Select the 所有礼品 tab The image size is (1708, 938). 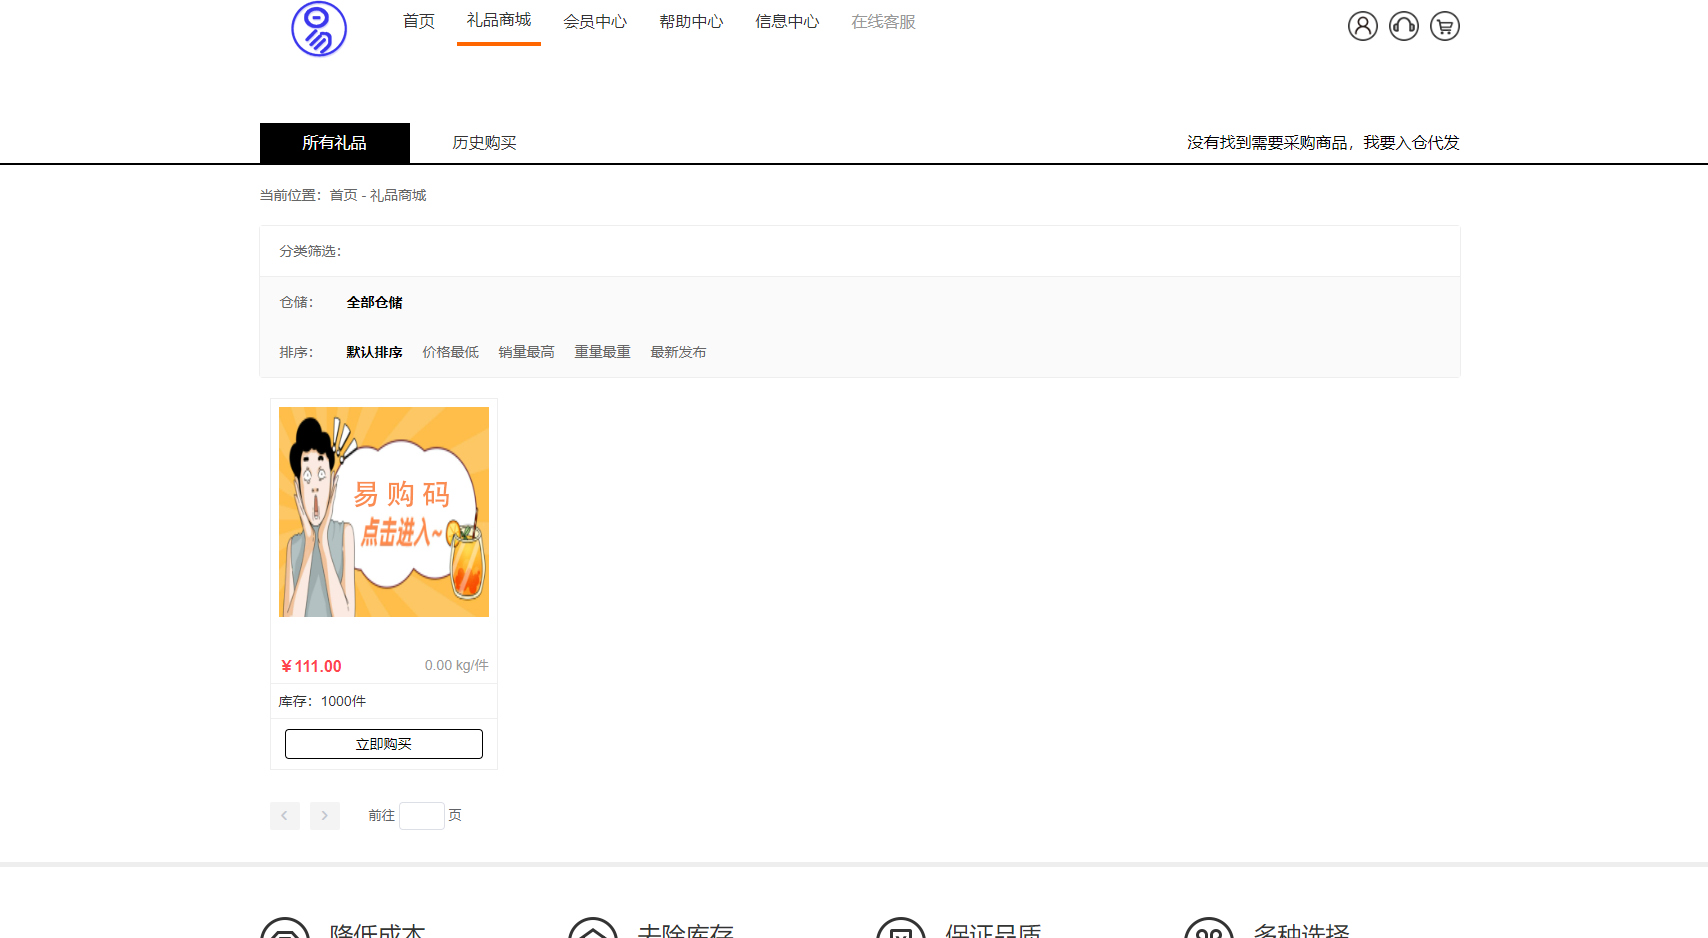pyautogui.click(x=334, y=143)
